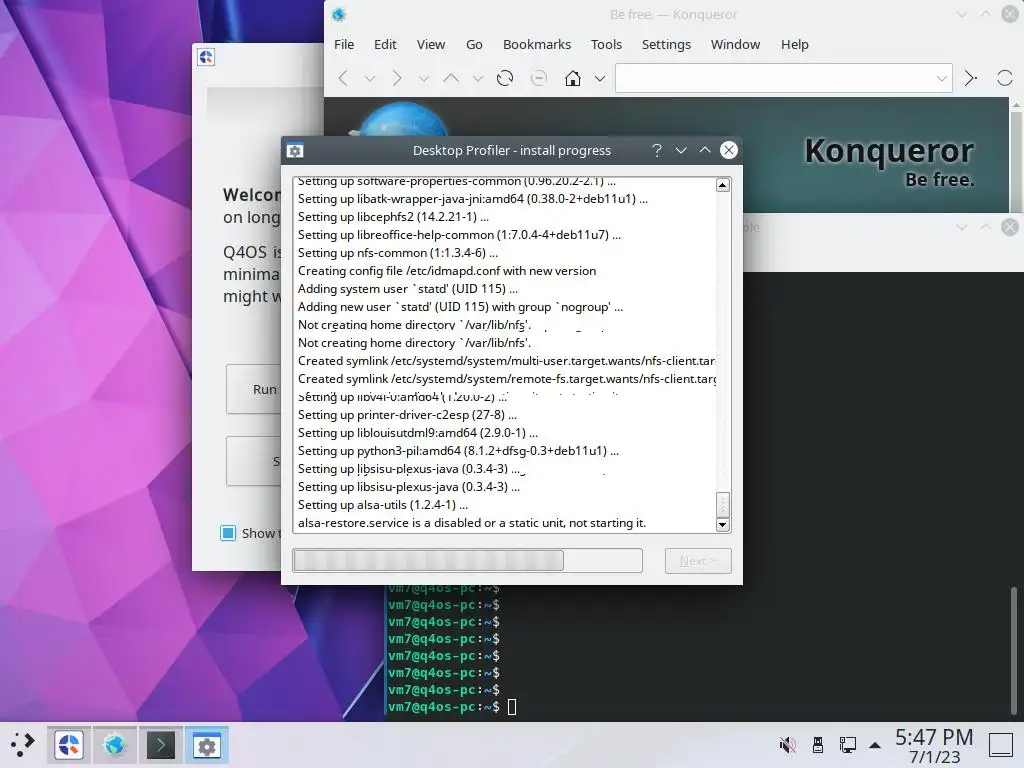Go forward in Konqueror toolbar
The width and height of the screenshot is (1024, 768).
coord(396,78)
